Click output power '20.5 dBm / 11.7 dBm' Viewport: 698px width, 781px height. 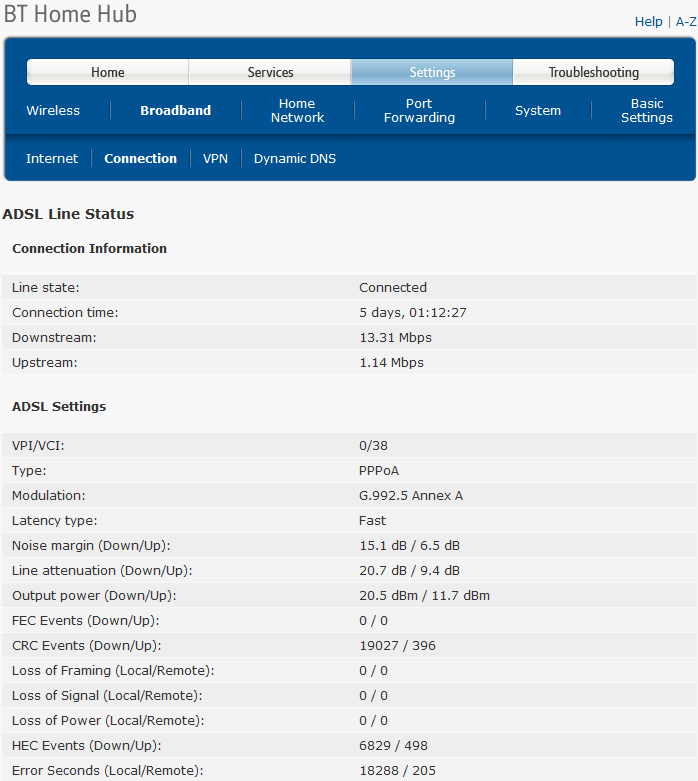[x=424, y=595]
